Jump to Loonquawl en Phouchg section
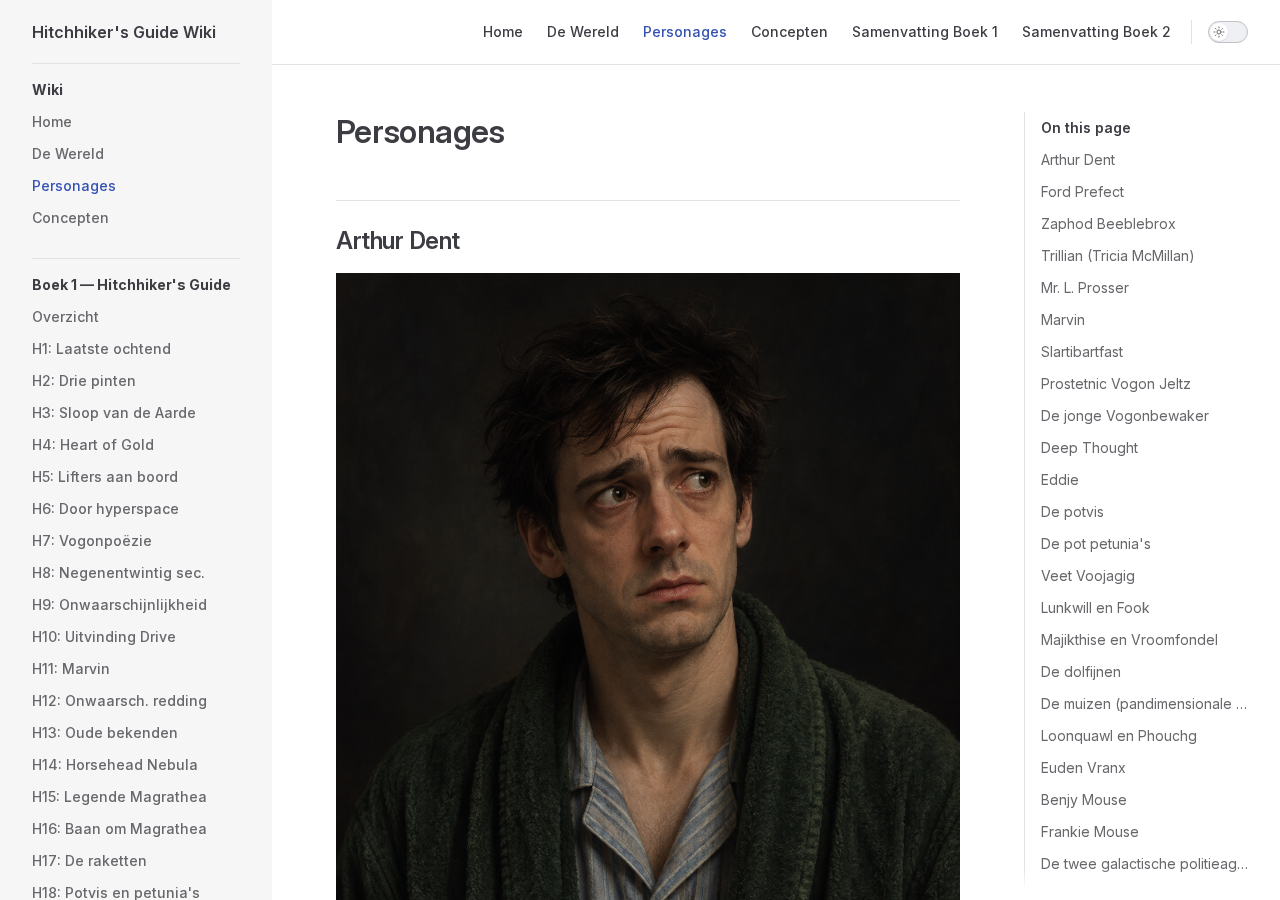Image resolution: width=1280 pixels, height=900 pixels. click(1119, 736)
